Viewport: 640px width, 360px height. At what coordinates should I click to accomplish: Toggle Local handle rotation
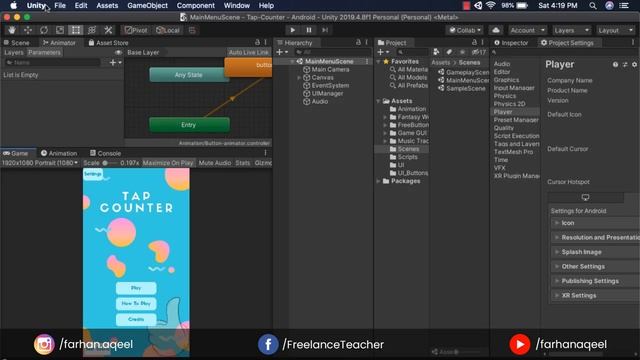tap(168, 30)
